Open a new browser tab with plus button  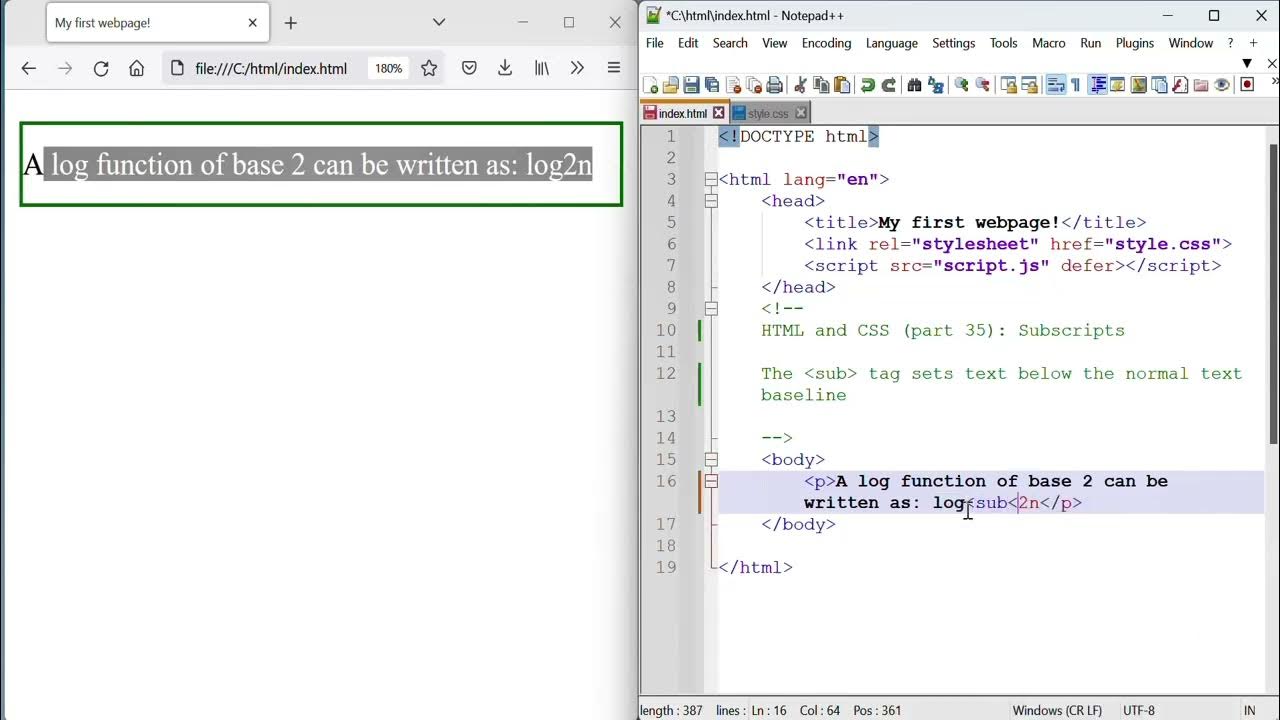point(291,22)
